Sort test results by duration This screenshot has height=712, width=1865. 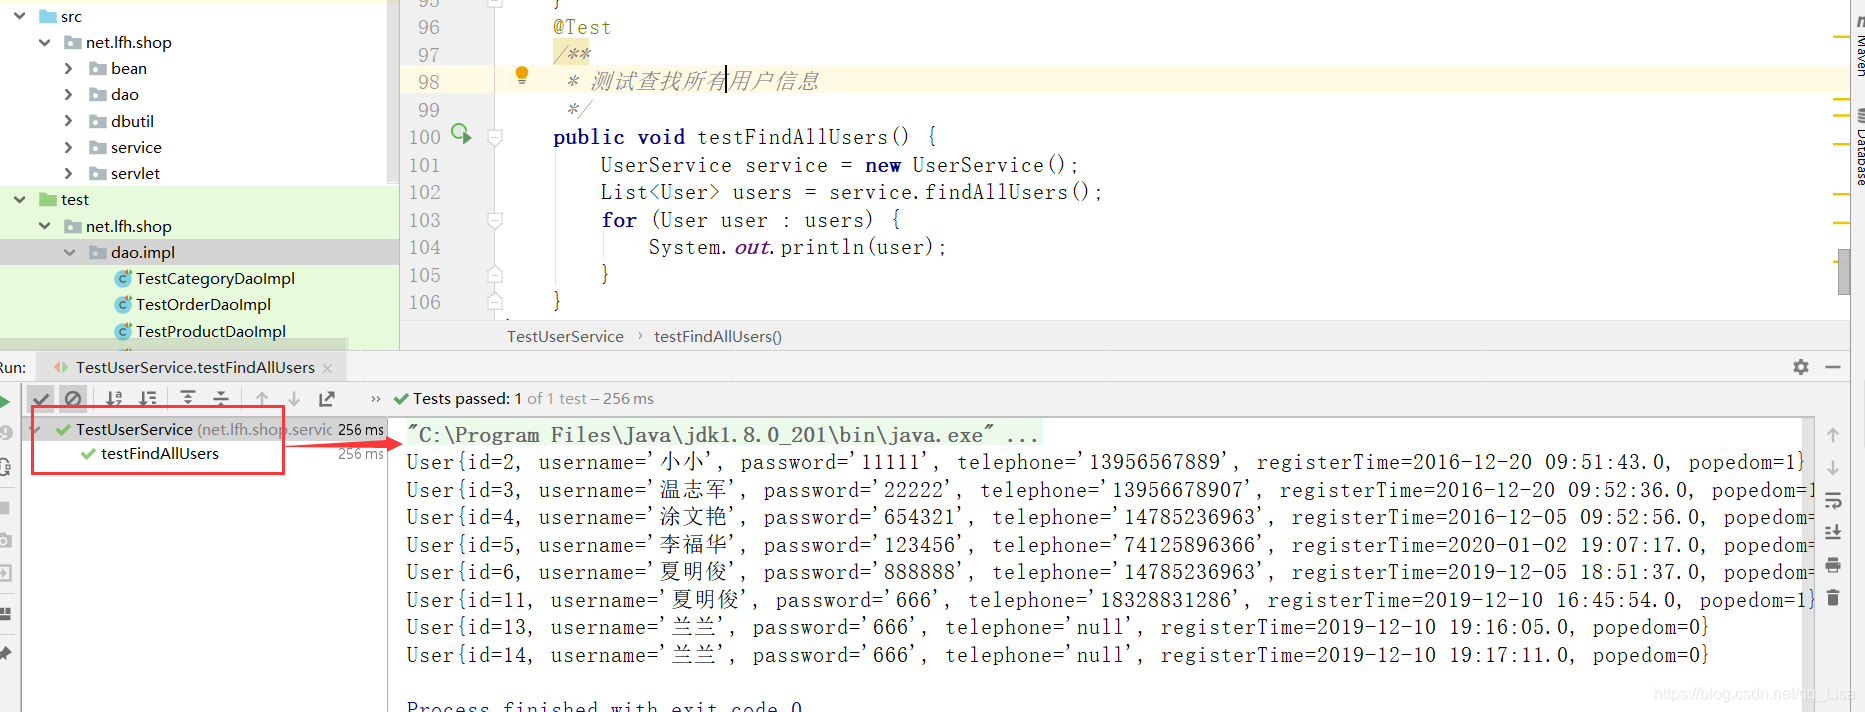point(148,398)
